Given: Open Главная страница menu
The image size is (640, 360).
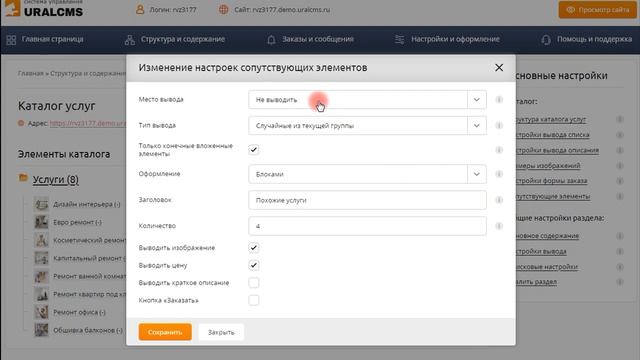Looking at the screenshot, I should pyautogui.click(x=45, y=40).
